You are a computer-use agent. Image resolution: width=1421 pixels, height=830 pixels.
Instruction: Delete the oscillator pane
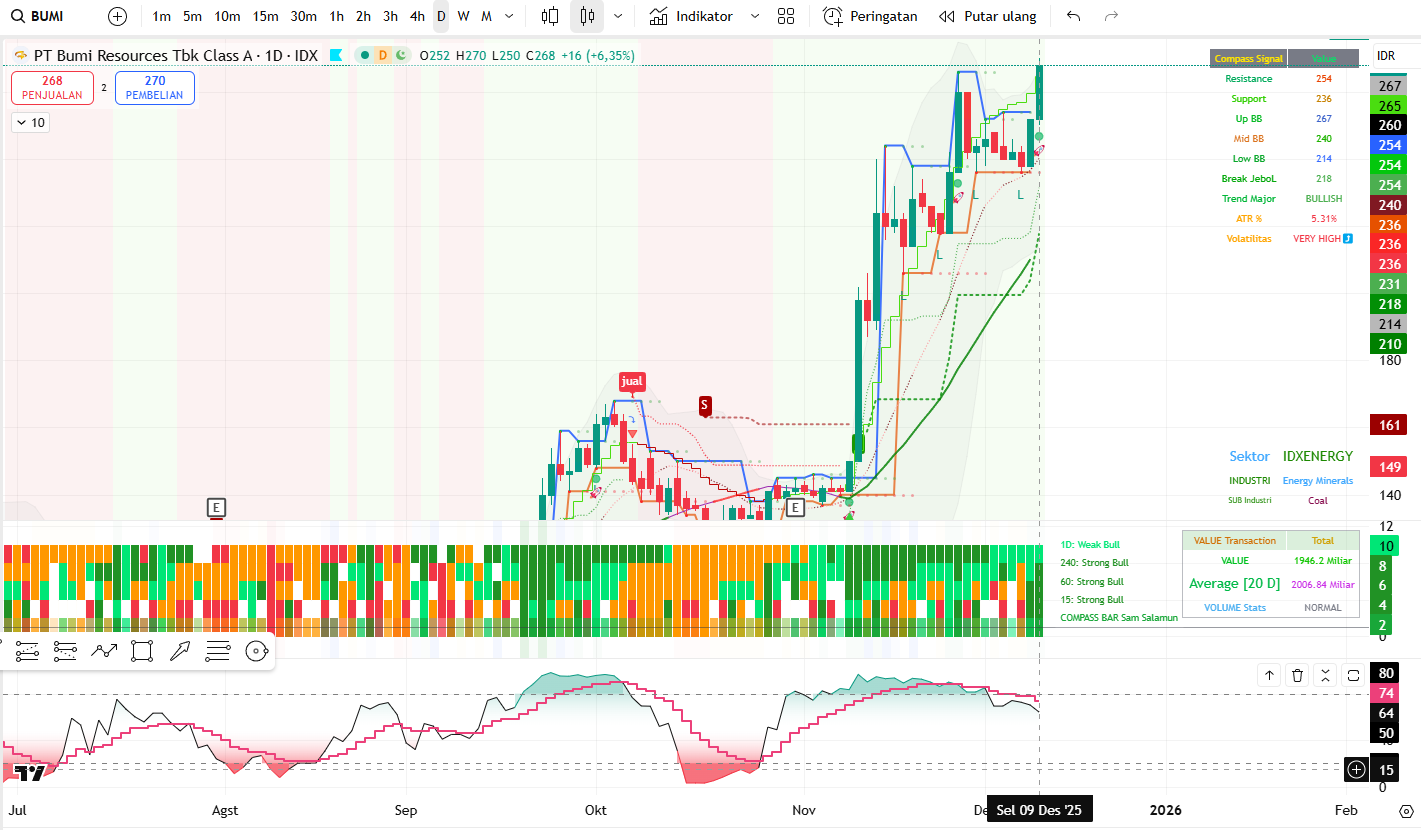(x=1297, y=675)
